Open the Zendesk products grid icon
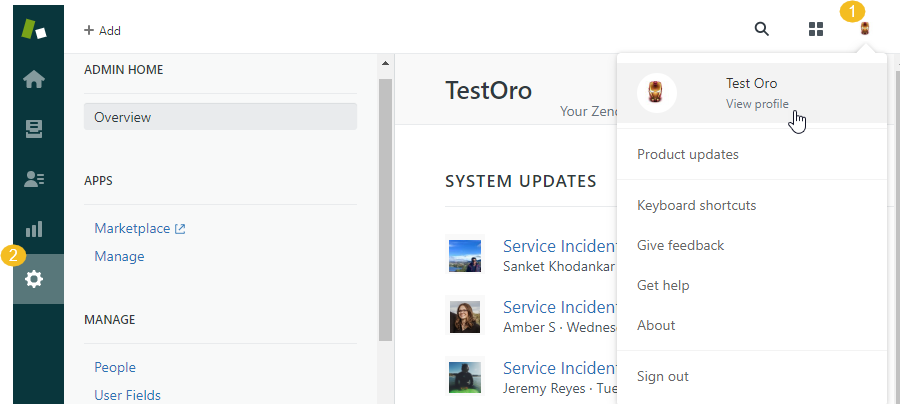 pos(816,29)
